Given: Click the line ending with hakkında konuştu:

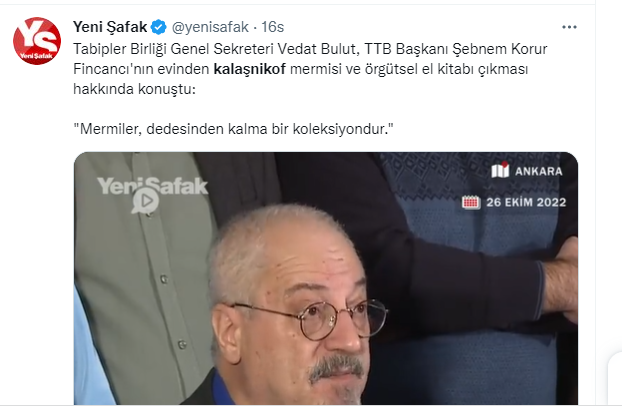Looking at the screenshot, I should point(134,89).
